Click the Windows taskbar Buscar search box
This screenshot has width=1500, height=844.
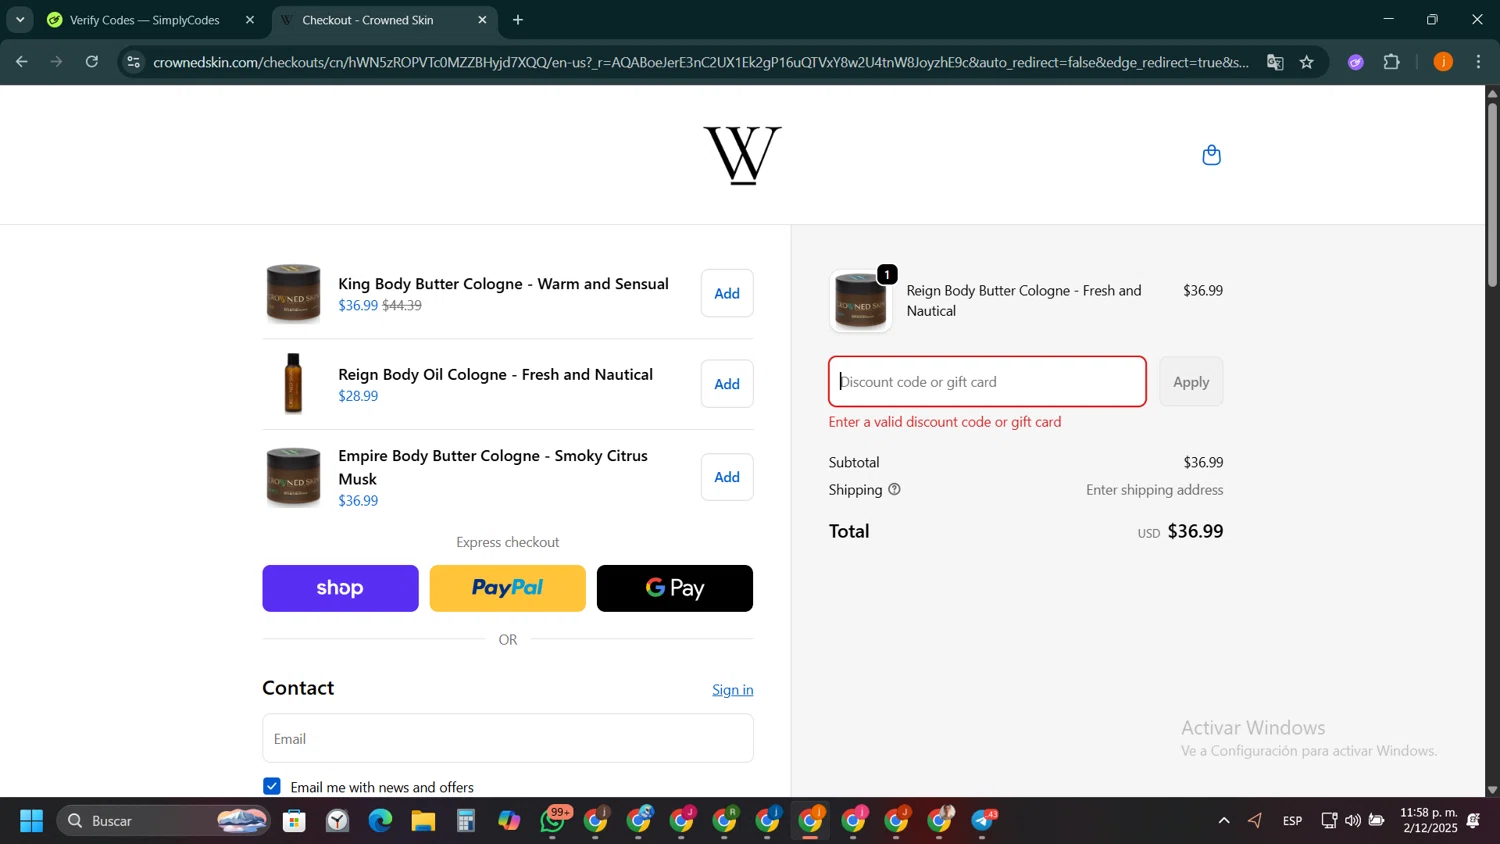(x=164, y=821)
